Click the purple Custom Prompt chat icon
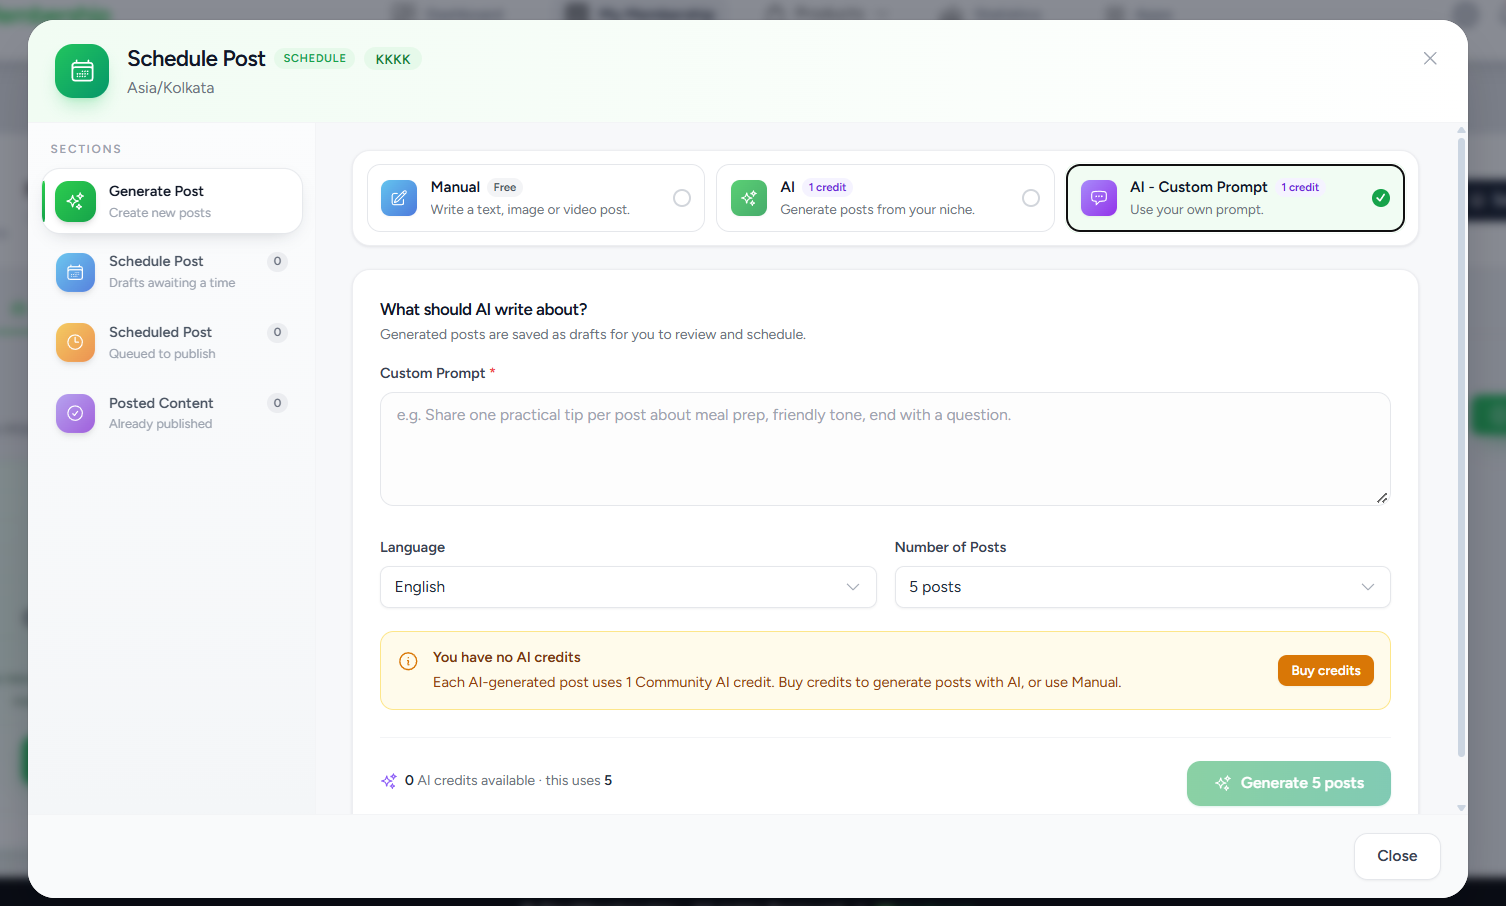Image resolution: width=1506 pixels, height=906 pixels. (1099, 198)
